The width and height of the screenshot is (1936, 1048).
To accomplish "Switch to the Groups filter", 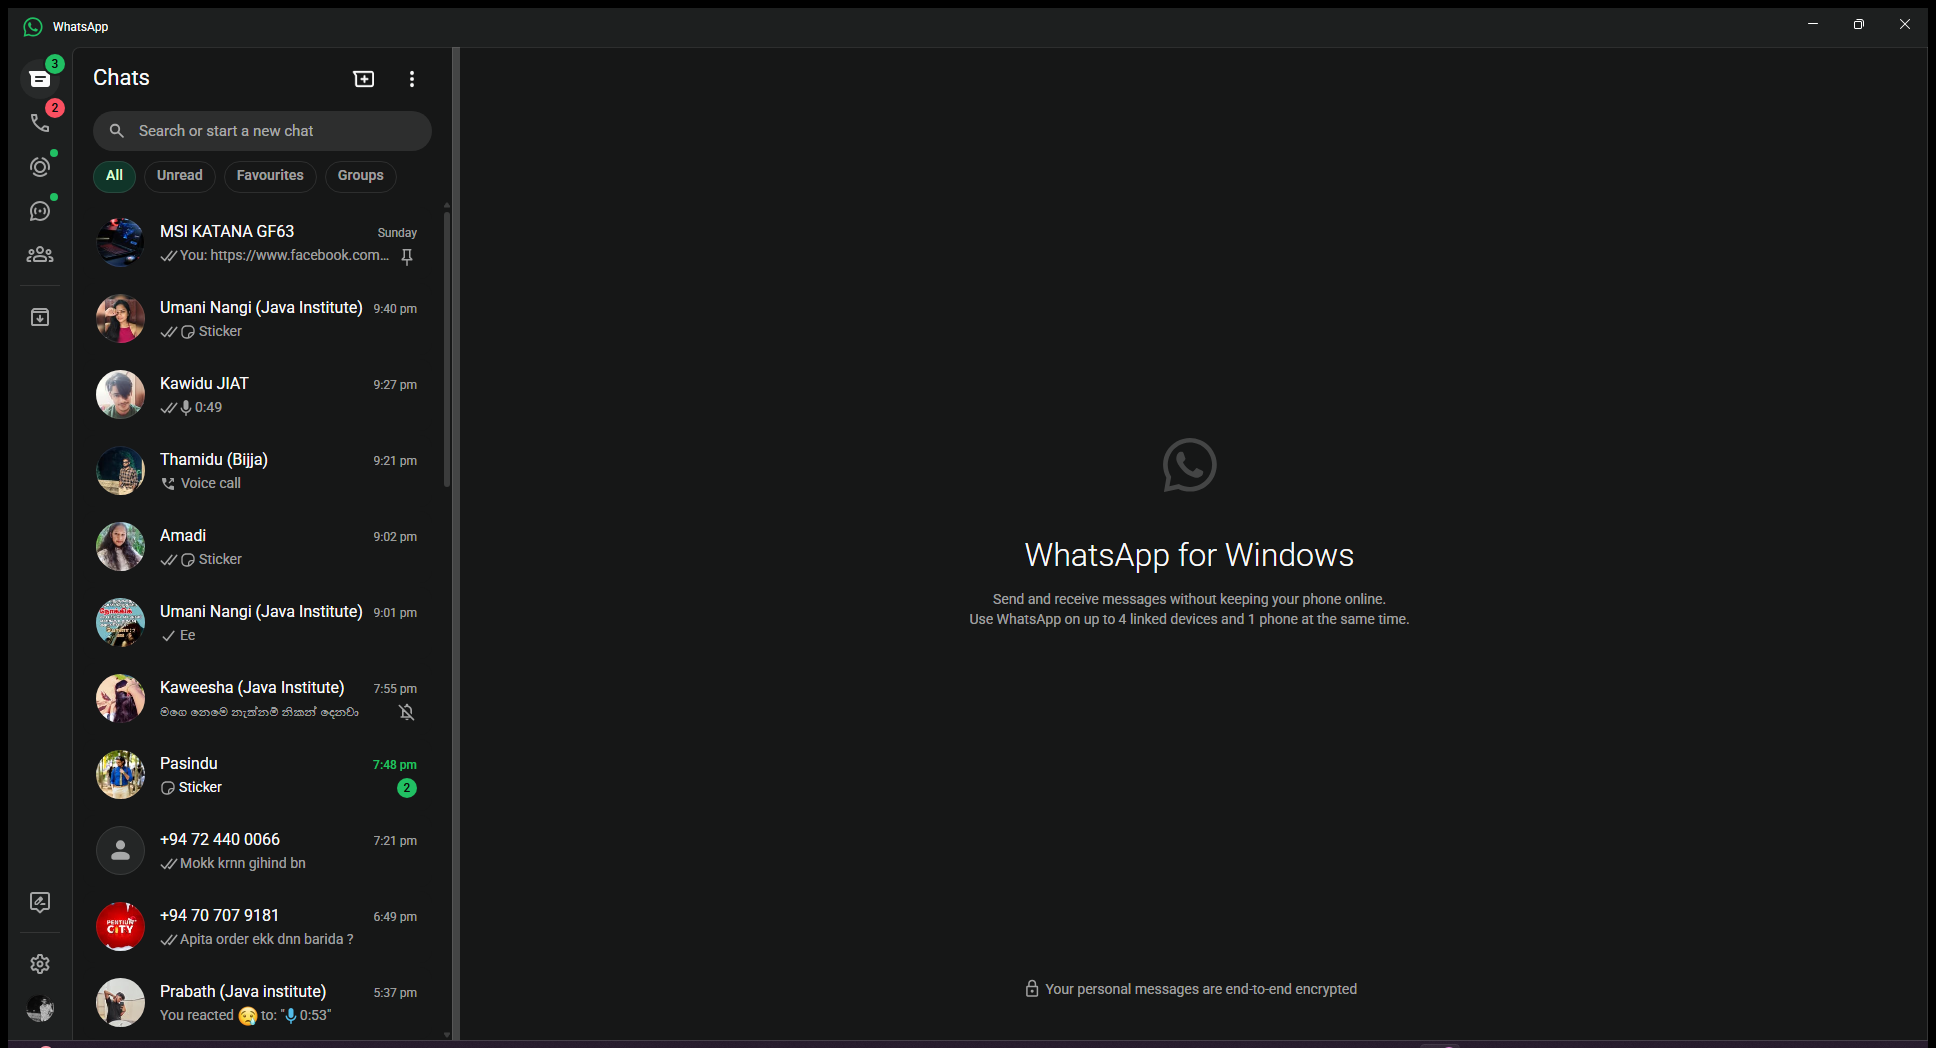I will 360,176.
